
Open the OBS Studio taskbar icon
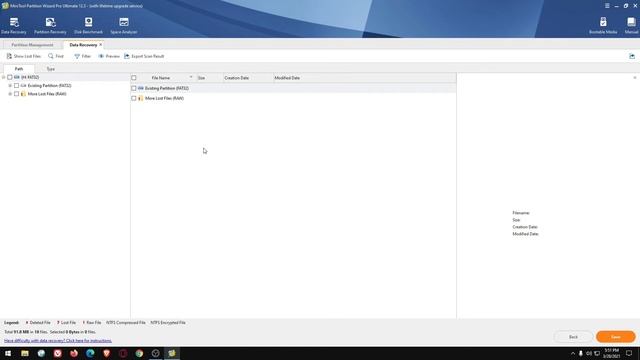(x=156, y=353)
